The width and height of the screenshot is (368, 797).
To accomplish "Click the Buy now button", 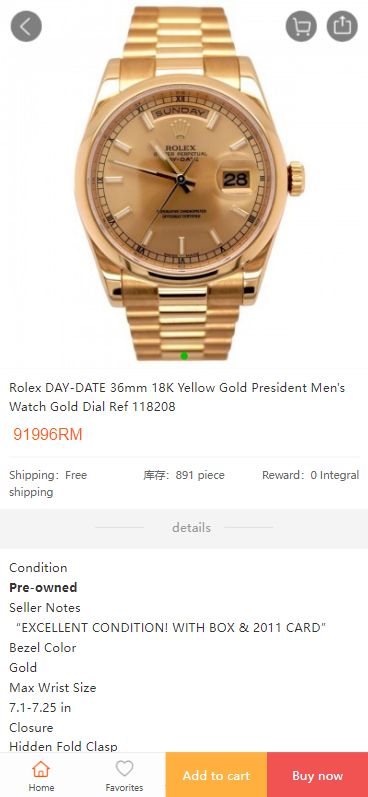I will (x=317, y=775).
